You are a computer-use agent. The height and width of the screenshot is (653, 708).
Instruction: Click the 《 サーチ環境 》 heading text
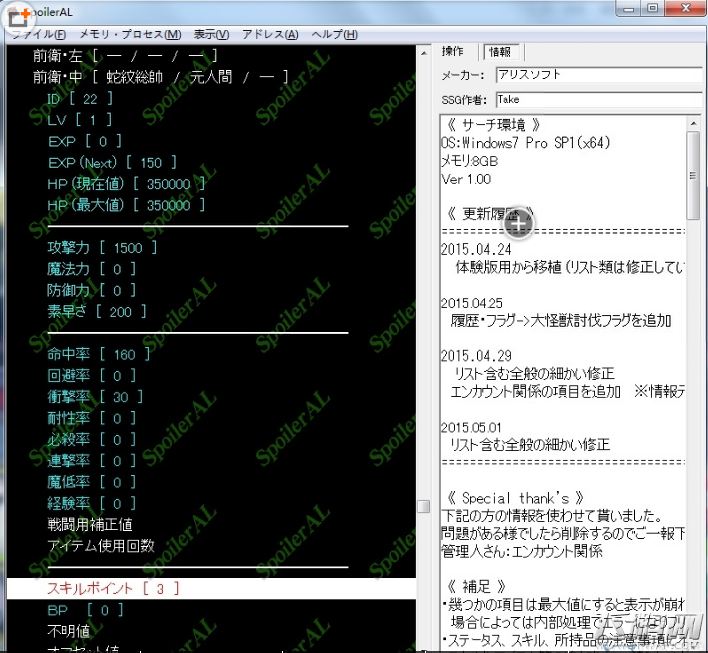[493, 124]
